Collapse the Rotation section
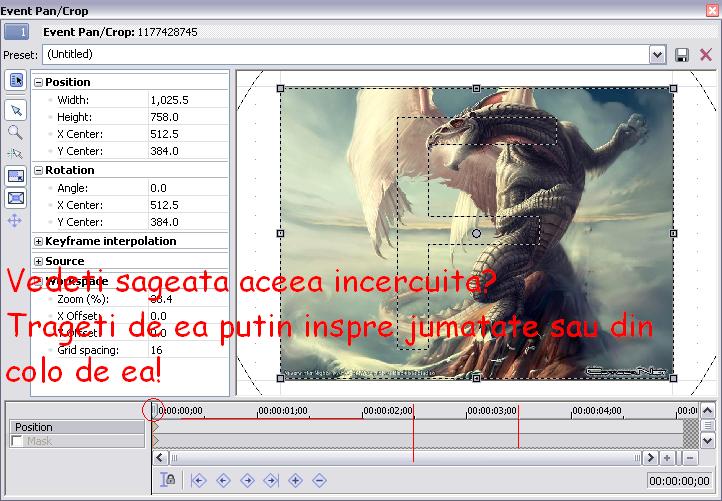The width and height of the screenshot is (722, 501). [x=39, y=170]
